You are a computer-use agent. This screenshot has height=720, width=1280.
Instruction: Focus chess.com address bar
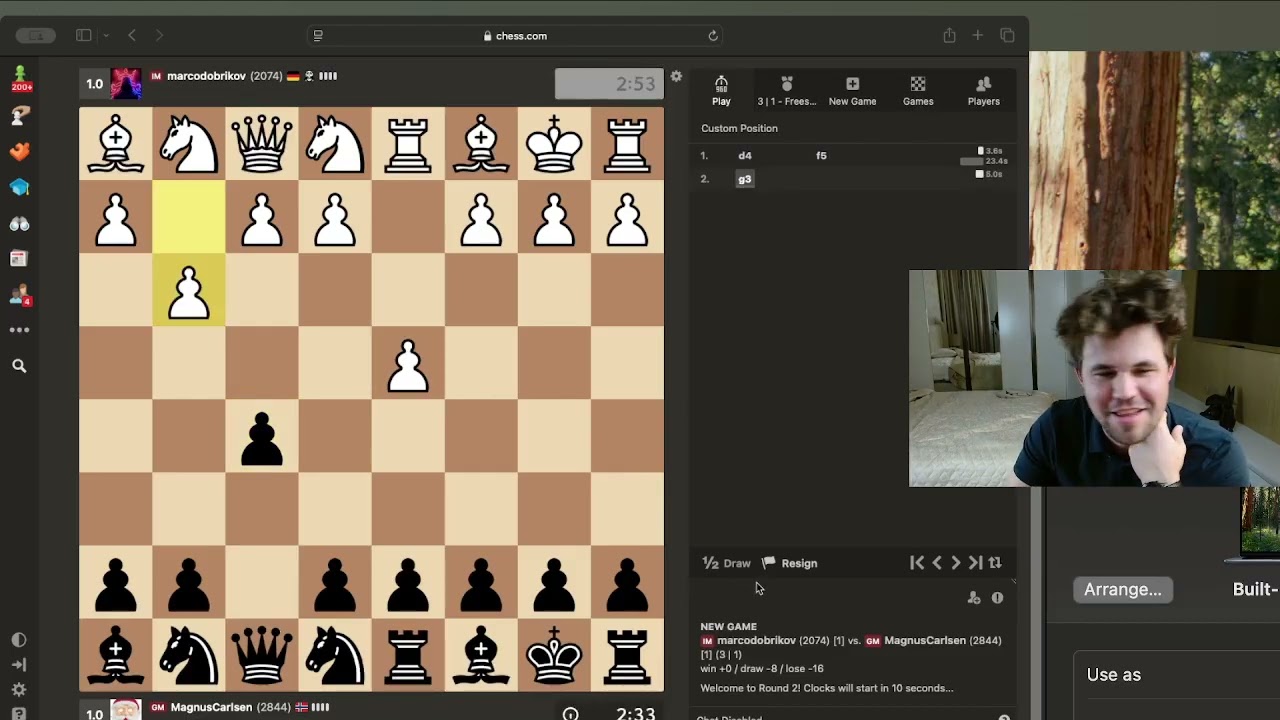click(x=516, y=36)
